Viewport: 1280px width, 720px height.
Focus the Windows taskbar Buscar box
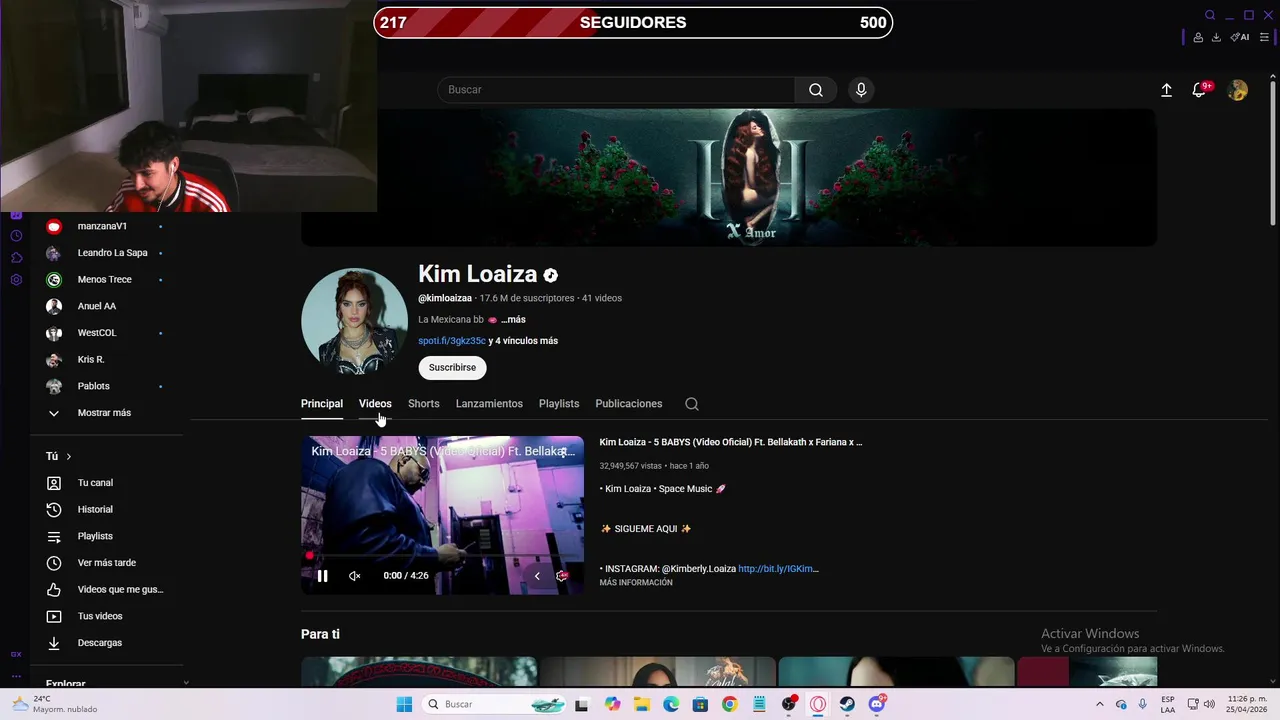pyautogui.click(x=495, y=704)
